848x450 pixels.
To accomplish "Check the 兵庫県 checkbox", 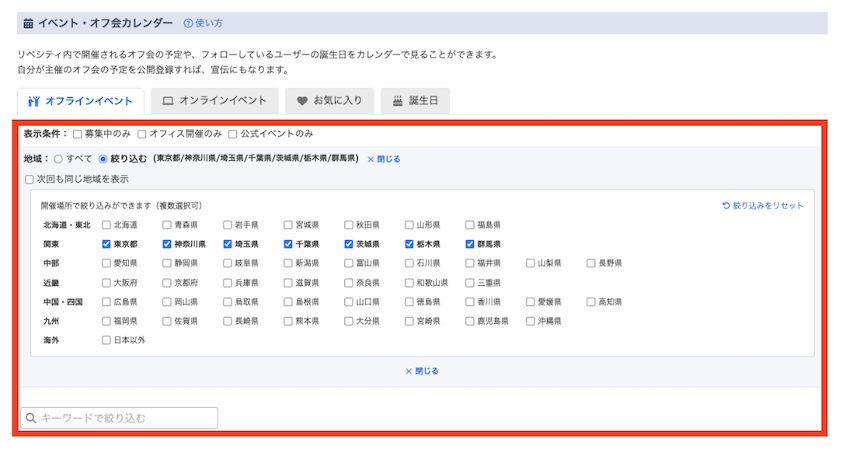I will tap(227, 283).
